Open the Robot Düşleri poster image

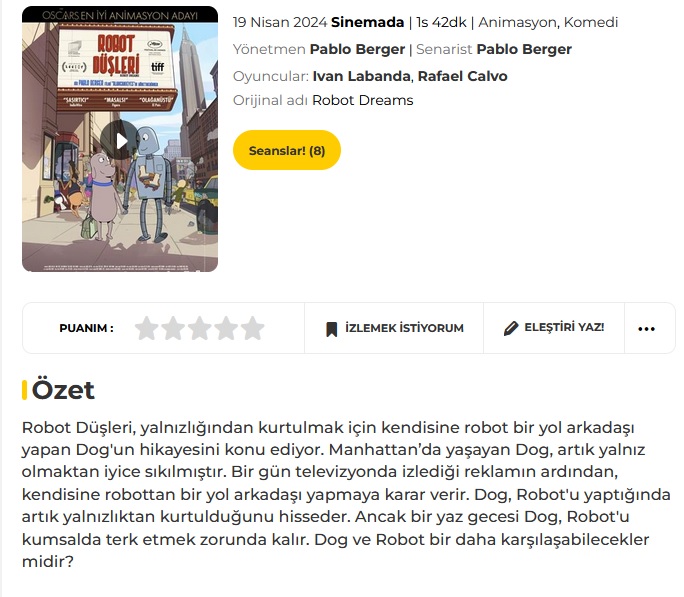120,139
